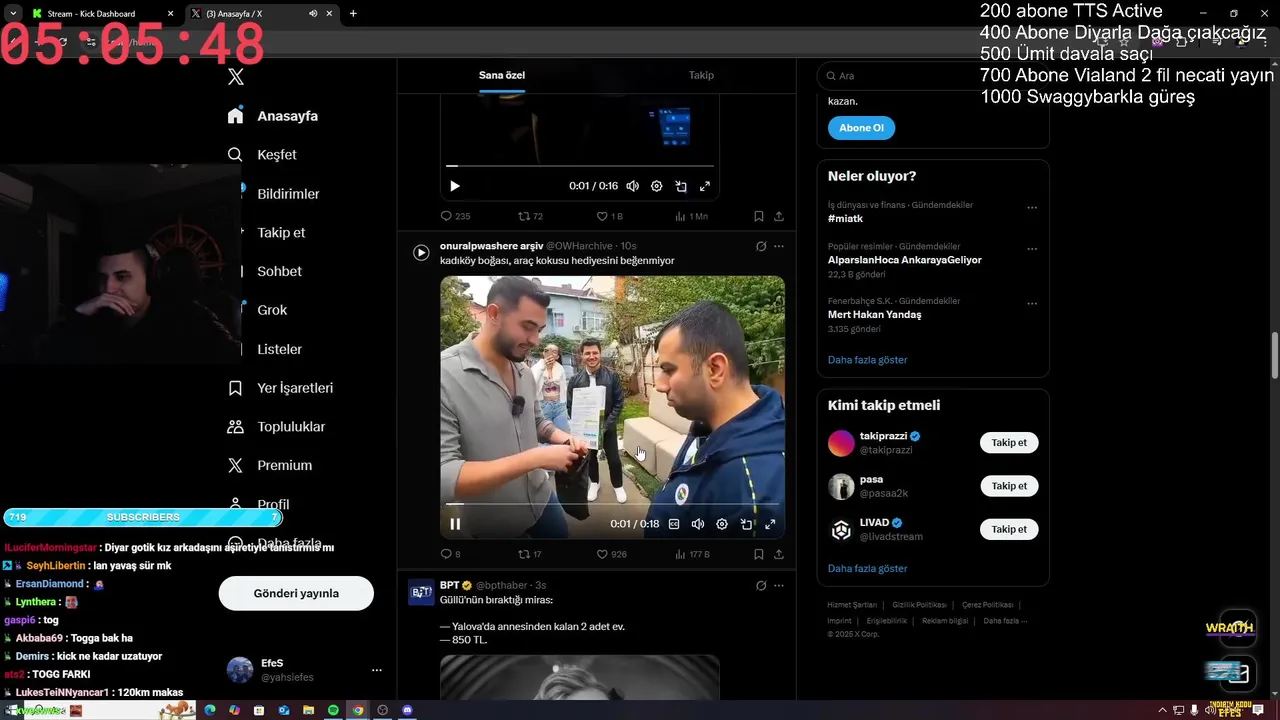Open more menu on onuralpwashere post
This screenshot has height=720, width=1280.
(x=779, y=246)
